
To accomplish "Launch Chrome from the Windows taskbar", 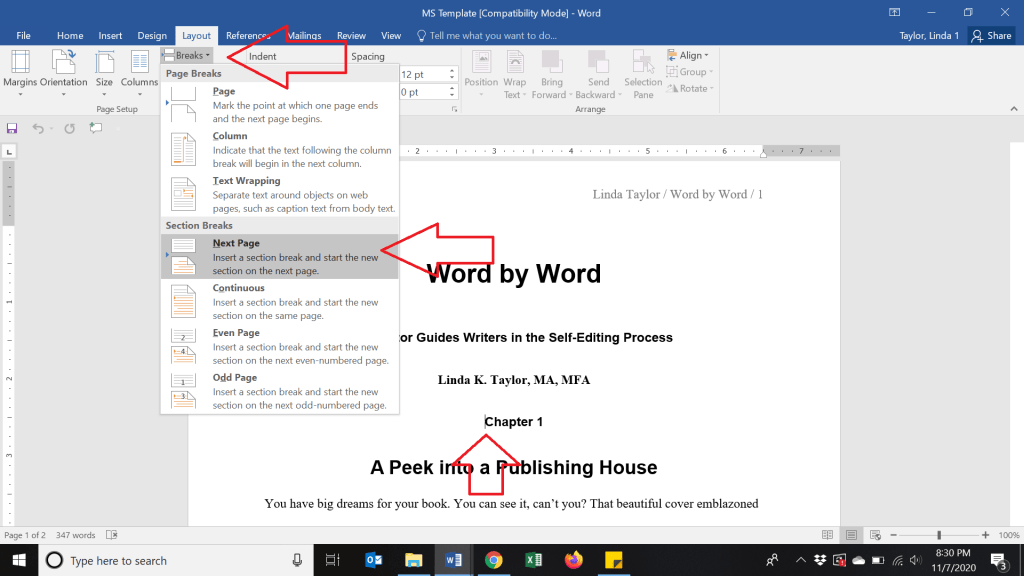I will coord(493,560).
